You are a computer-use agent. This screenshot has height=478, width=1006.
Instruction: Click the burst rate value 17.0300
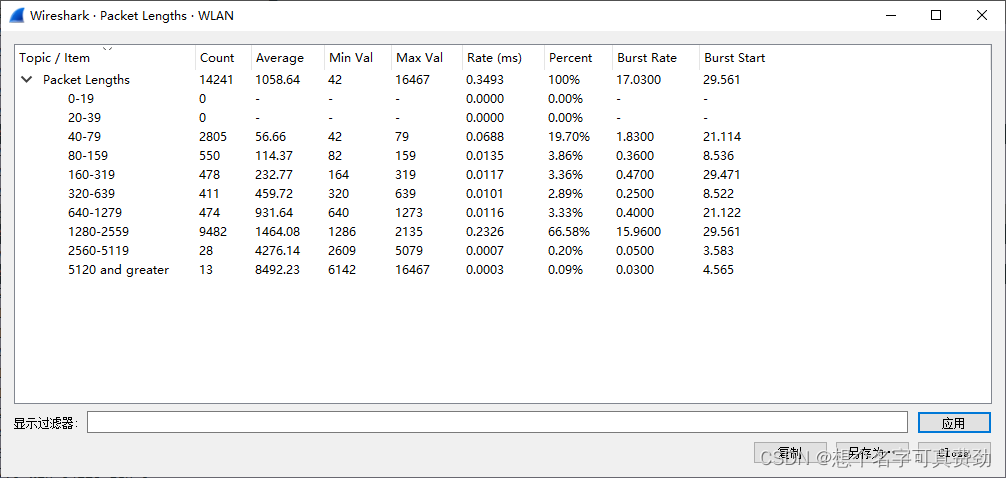click(x=638, y=80)
